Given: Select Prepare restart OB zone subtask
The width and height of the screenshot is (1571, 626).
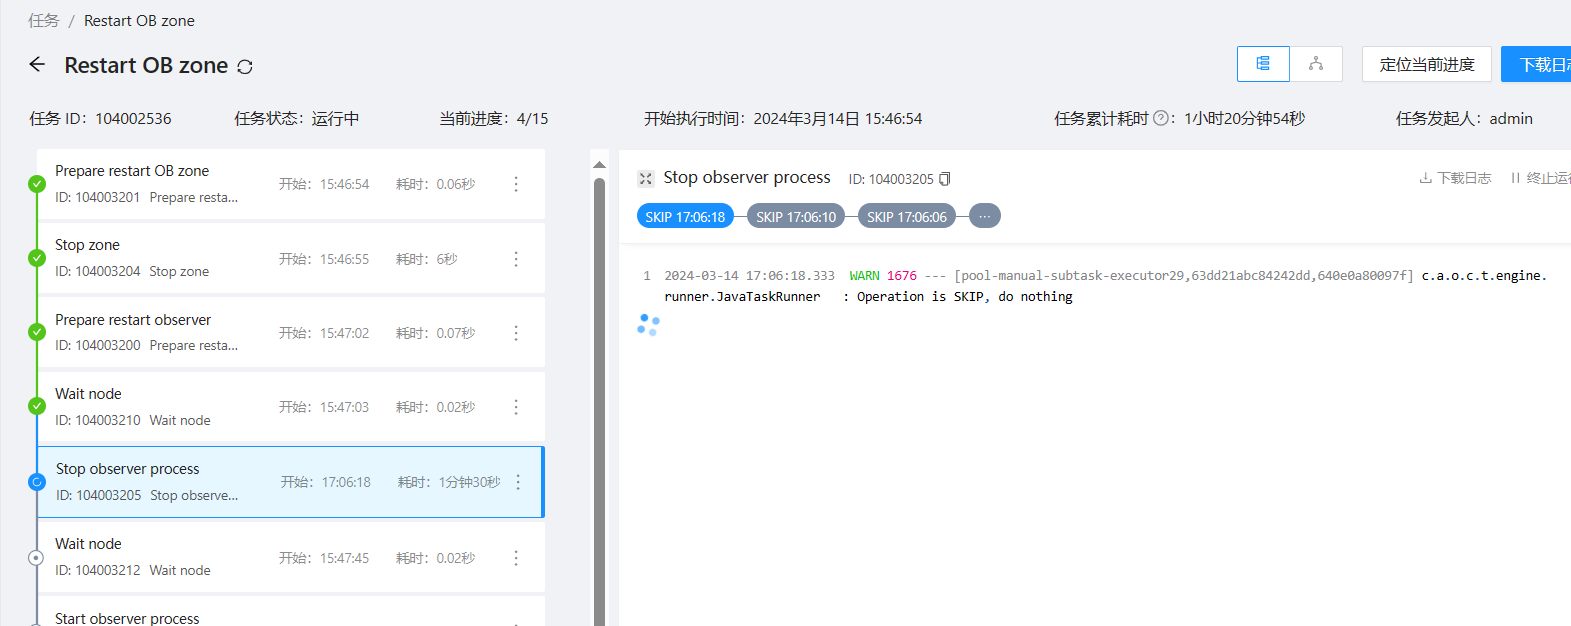Looking at the screenshot, I should (x=291, y=184).
